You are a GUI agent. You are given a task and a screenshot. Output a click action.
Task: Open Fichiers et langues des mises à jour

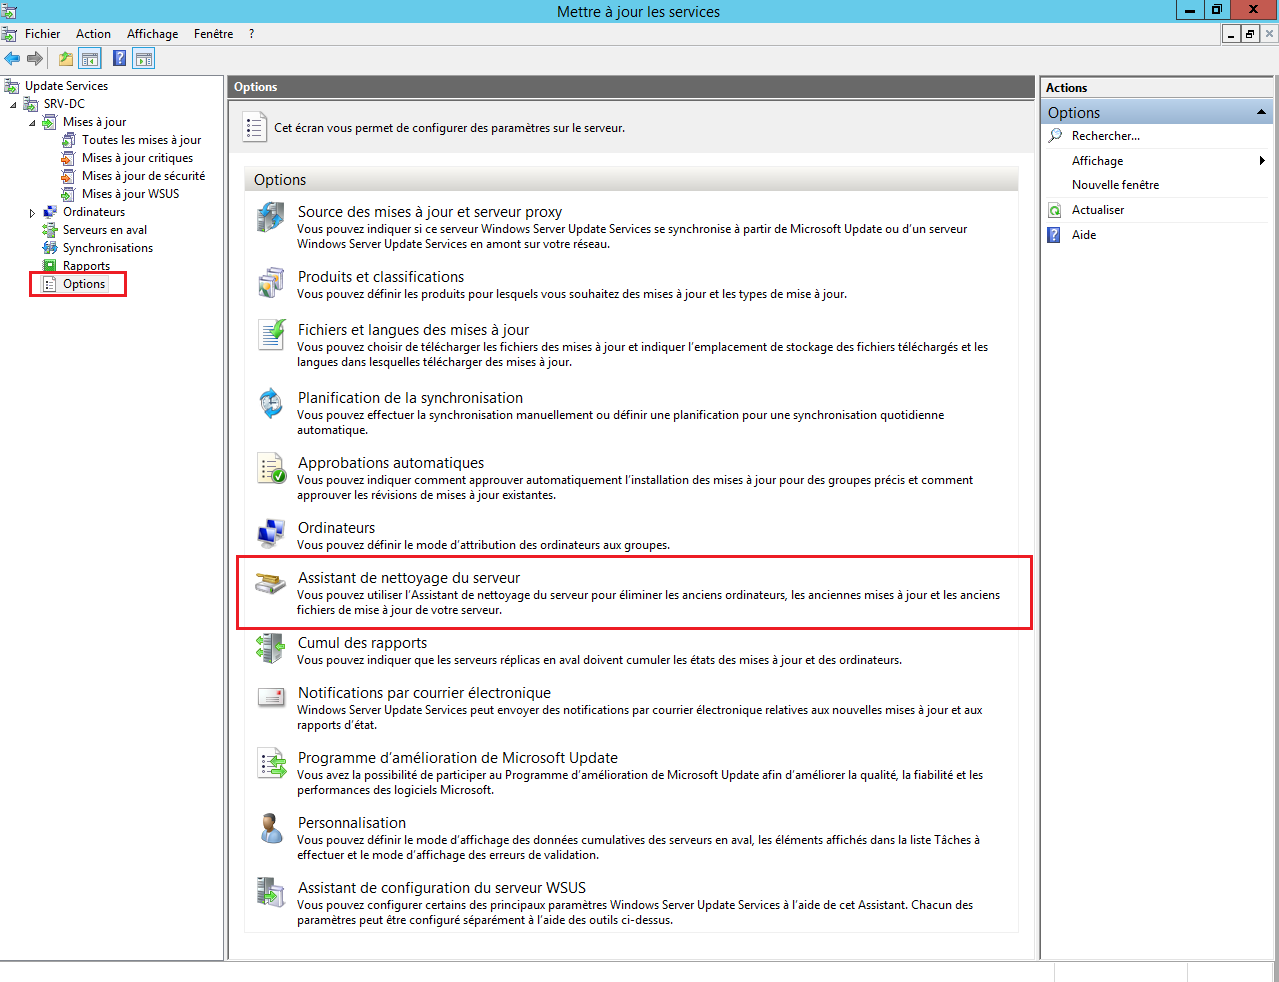pyautogui.click(x=414, y=330)
